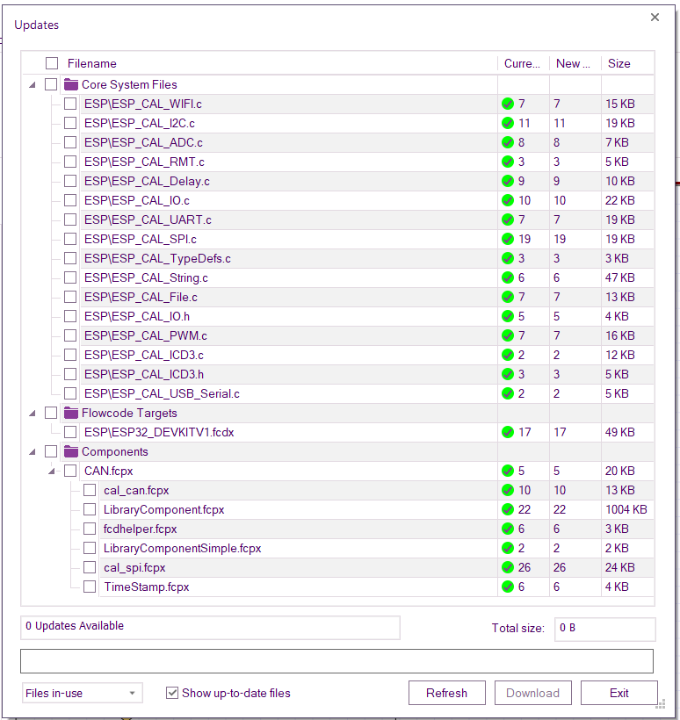The image size is (680, 720).
Task: Click the Core System Files folder icon
Action: click(71, 85)
